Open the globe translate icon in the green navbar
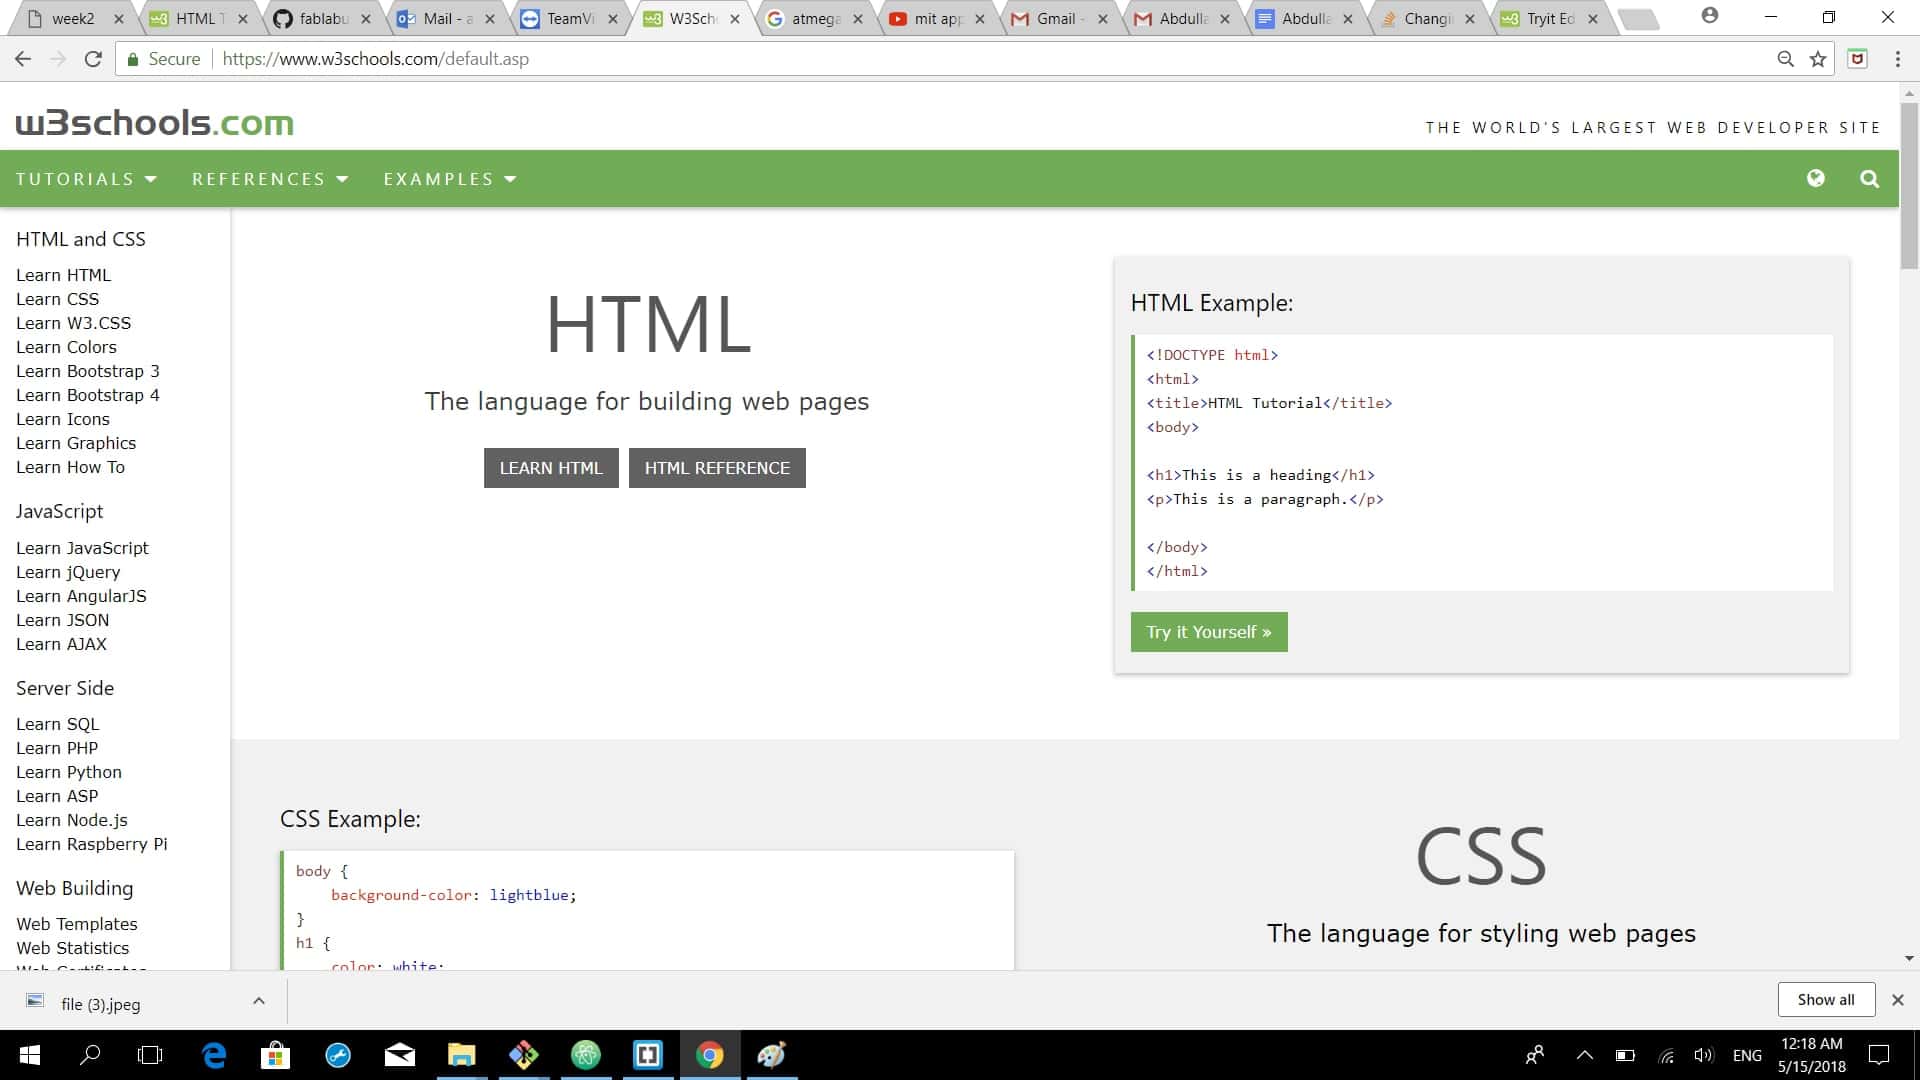 (1816, 178)
